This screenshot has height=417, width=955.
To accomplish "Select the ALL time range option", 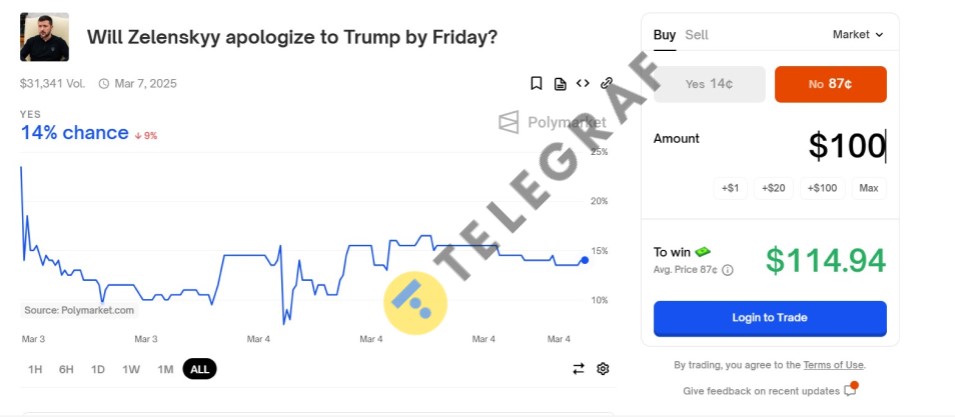I will (200, 369).
